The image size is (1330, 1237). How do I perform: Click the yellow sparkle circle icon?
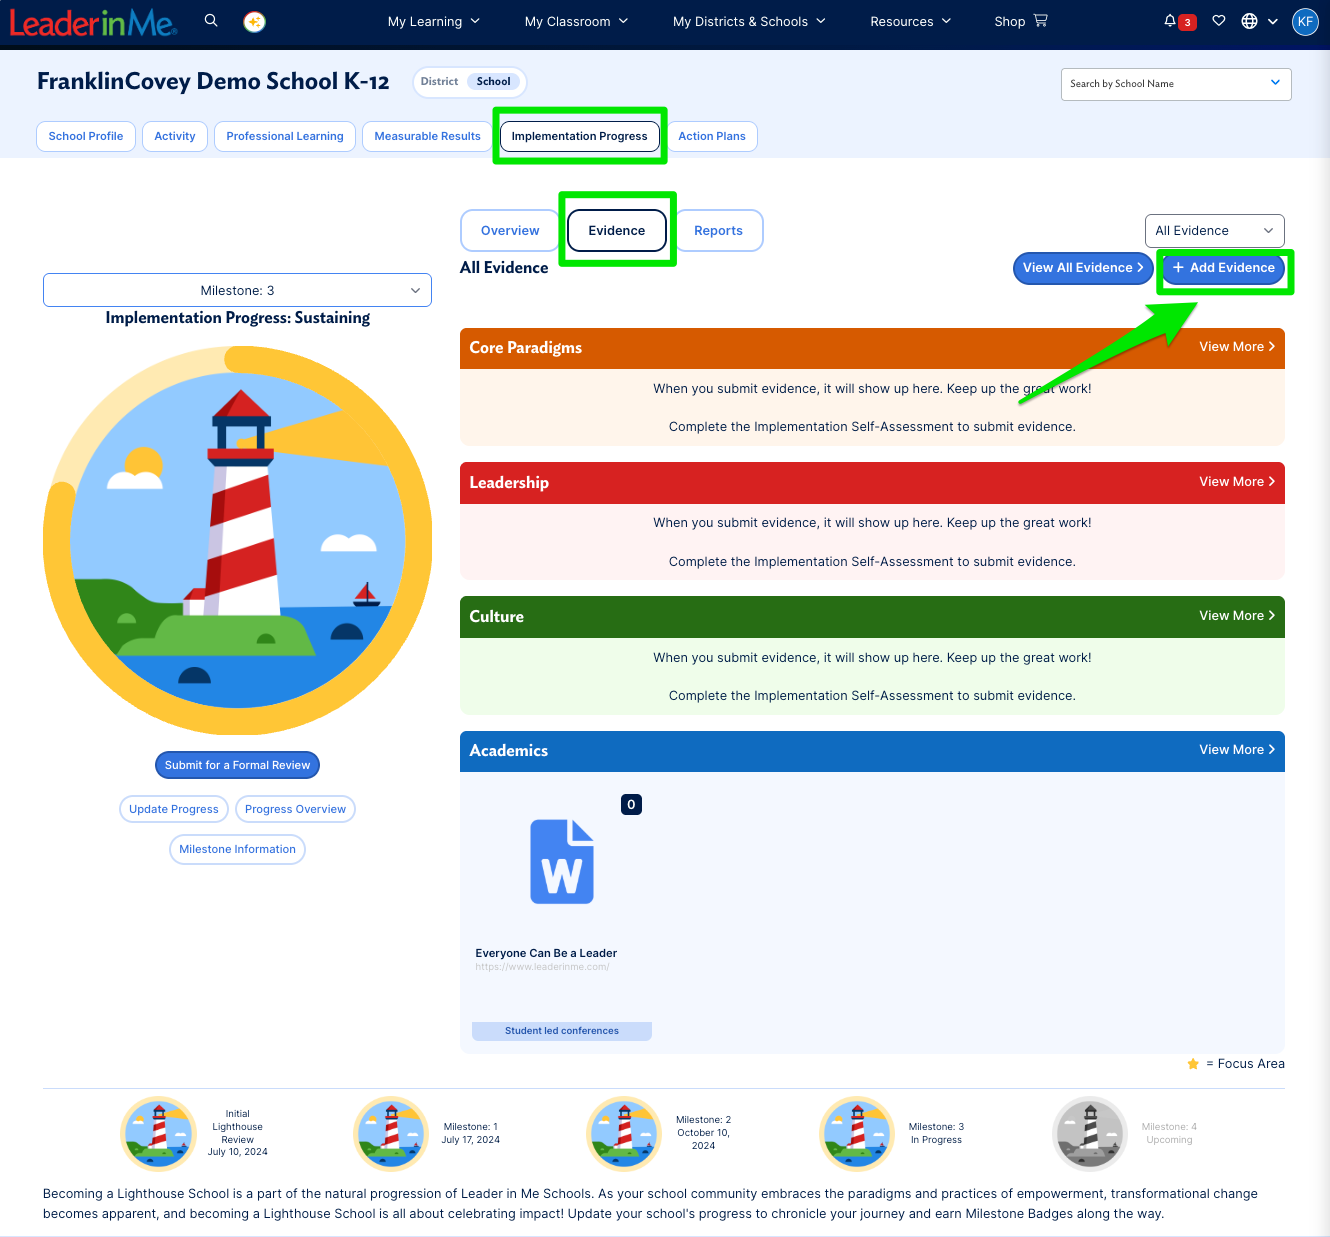point(255,21)
